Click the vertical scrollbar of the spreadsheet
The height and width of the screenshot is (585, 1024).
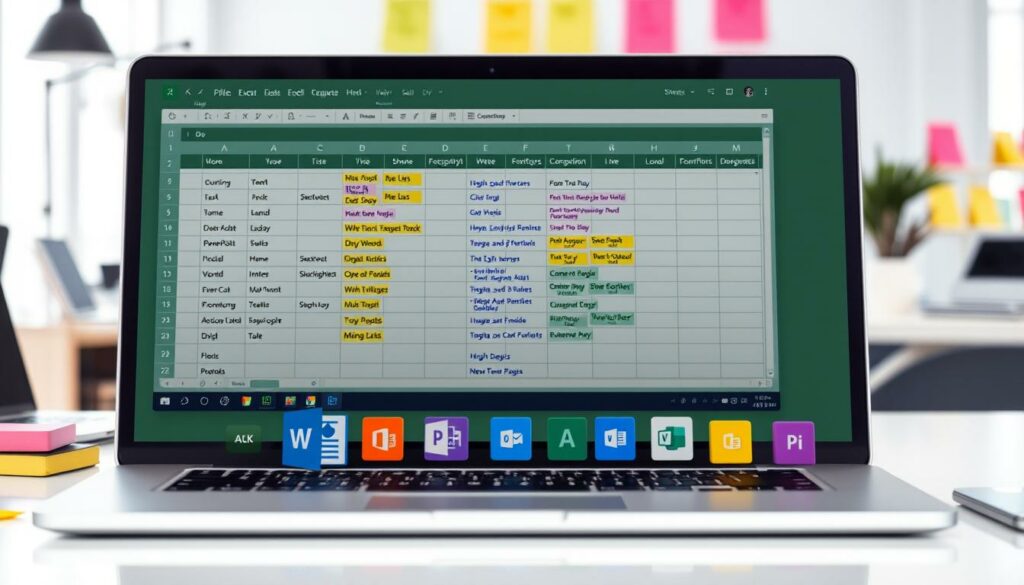[x=767, y=255]
